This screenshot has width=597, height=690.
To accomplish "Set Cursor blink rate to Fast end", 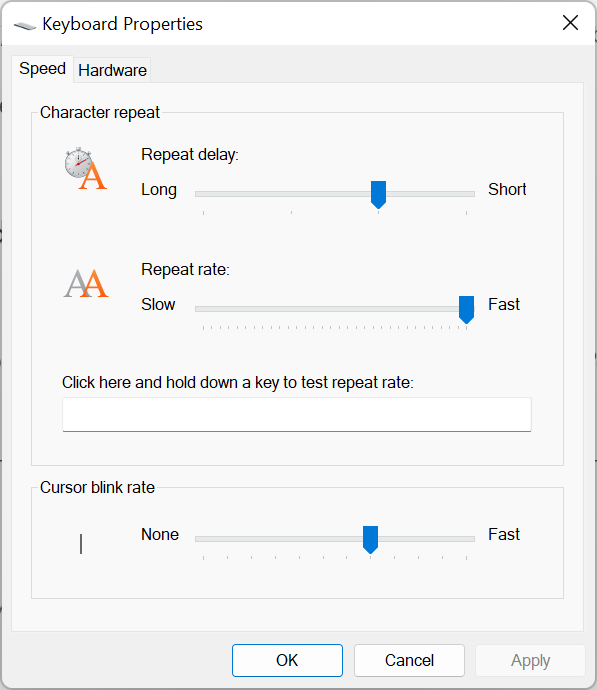I will (x=466, y=539).
